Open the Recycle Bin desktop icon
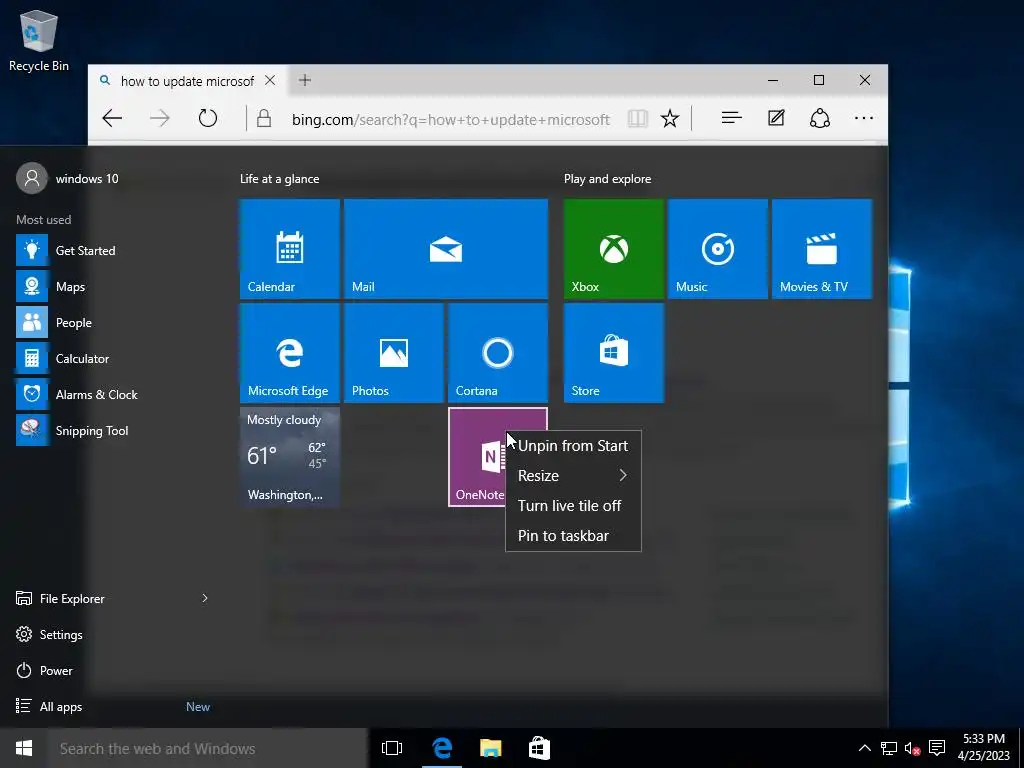Viewport: 1024px width, 768px height. [x=39, y=40]
